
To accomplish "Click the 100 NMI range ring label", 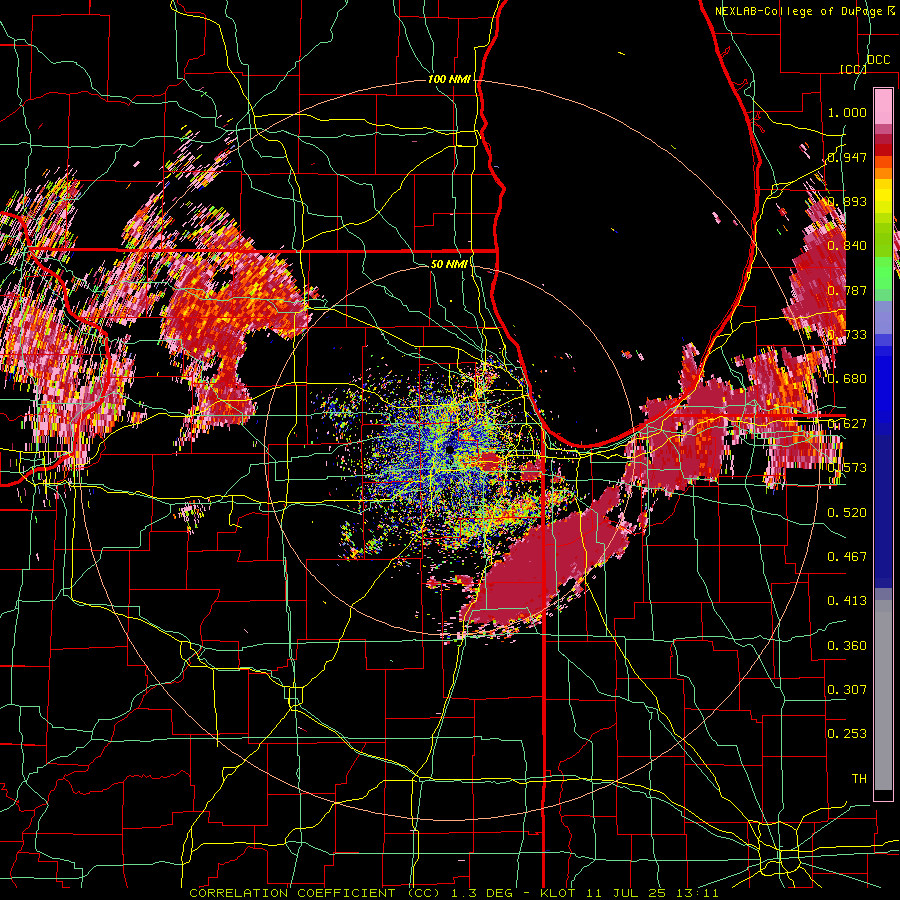I will tap(449, 79).
